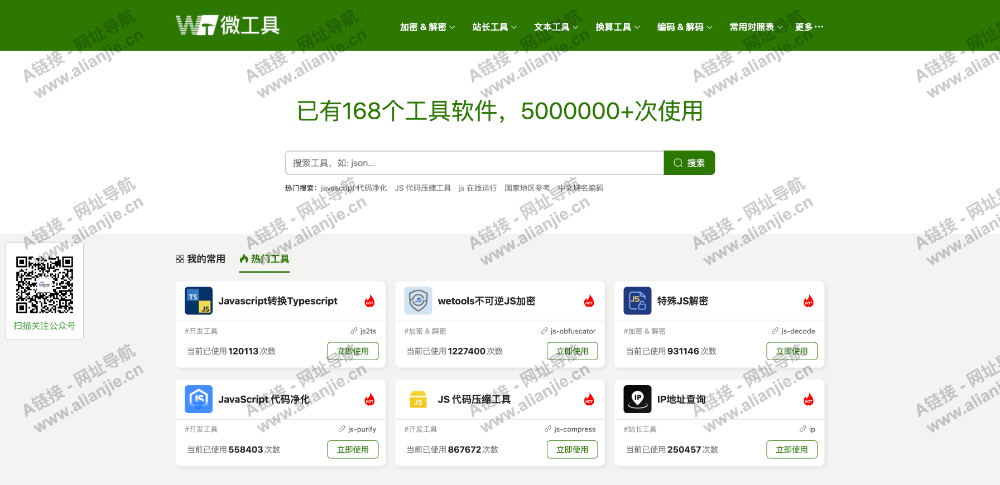Viewport: 1000px width, 485px height.
Task: Open the JS 代码压缩工具 yellow icon
Action: click(x=418, y=399)
